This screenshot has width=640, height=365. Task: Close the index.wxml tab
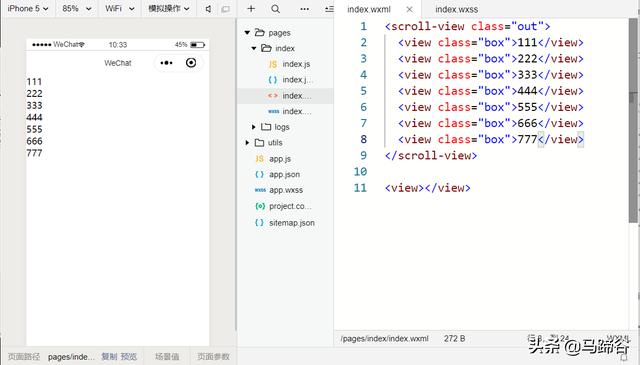(x=409, y=9)
